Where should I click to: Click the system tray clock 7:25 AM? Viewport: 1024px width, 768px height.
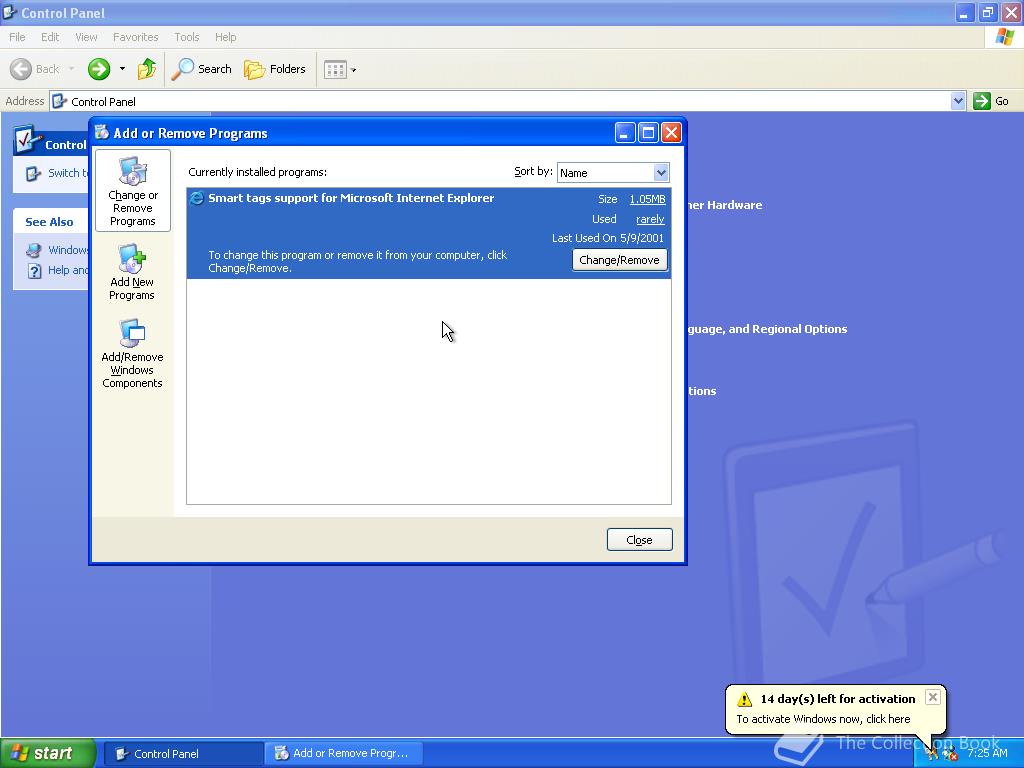pyautogui.click(x=987, y=753)
